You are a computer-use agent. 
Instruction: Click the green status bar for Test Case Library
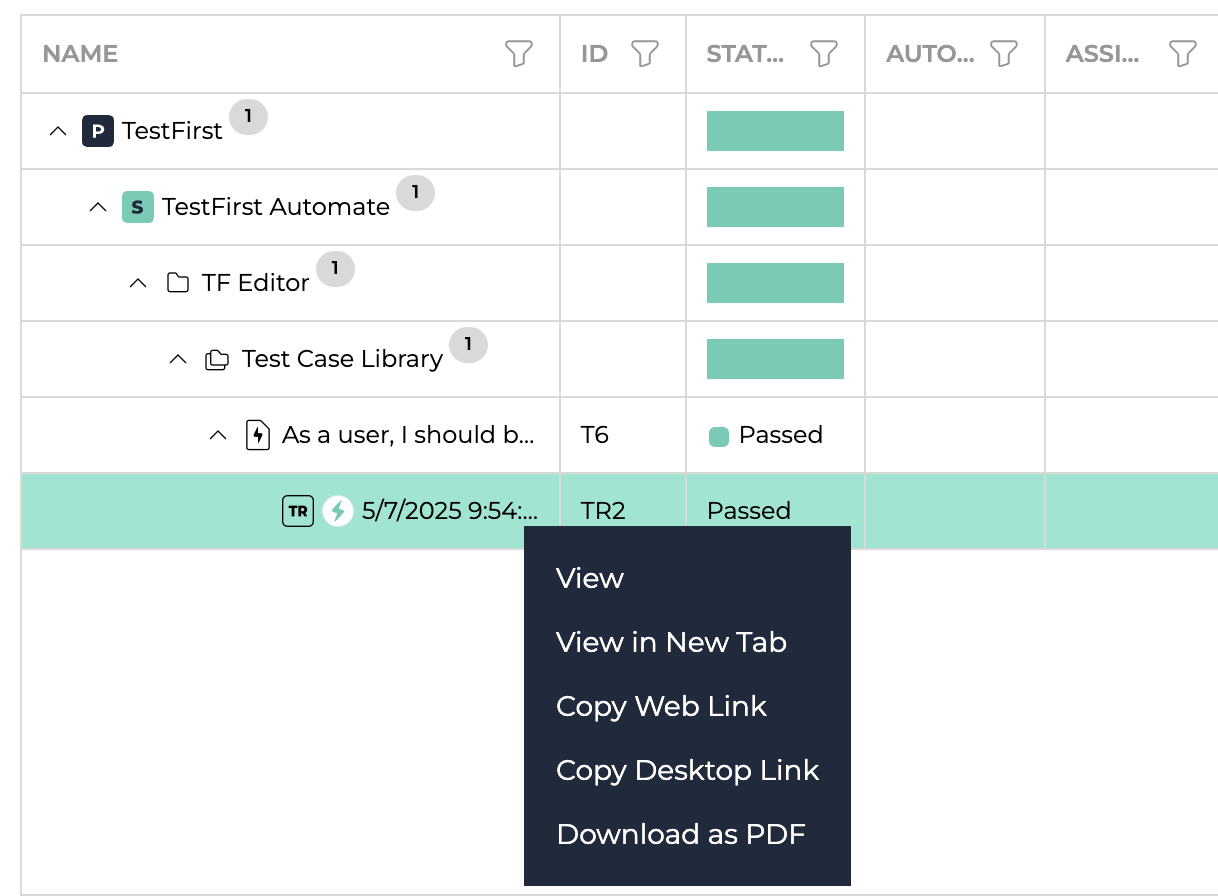click(x=775, y=359)
